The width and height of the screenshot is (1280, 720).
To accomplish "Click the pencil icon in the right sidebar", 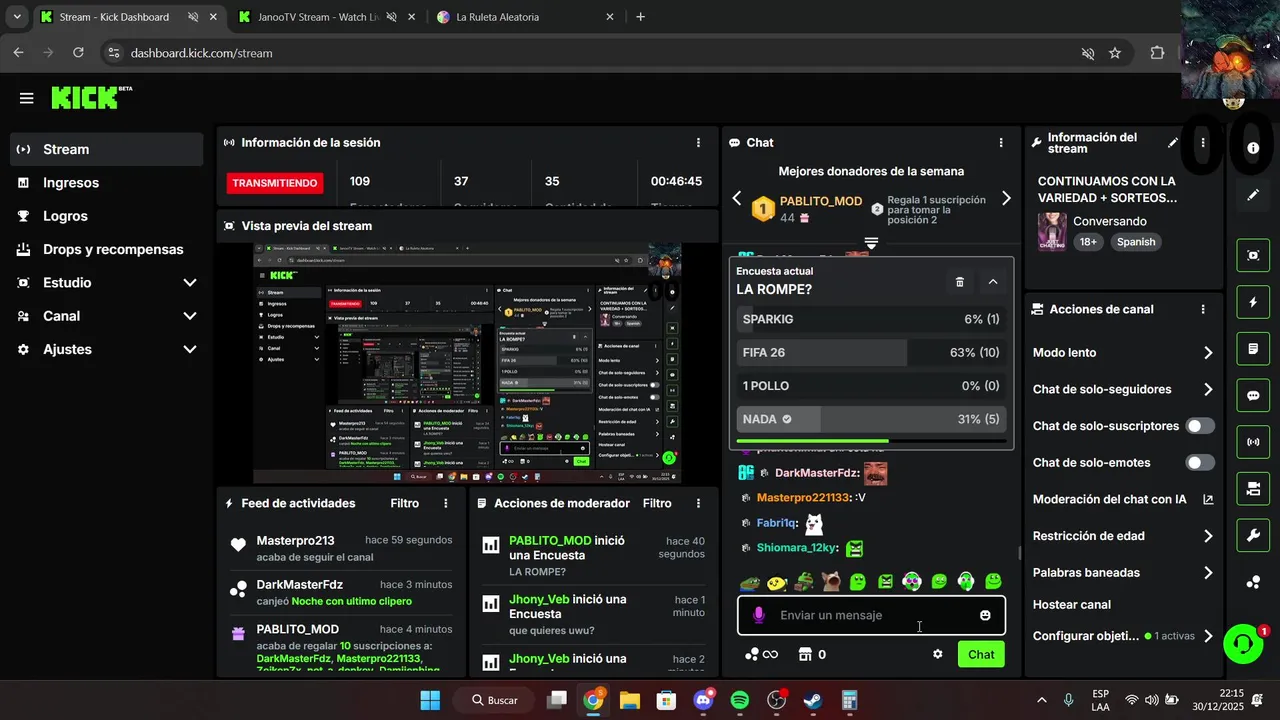I will click(1253, 195).
